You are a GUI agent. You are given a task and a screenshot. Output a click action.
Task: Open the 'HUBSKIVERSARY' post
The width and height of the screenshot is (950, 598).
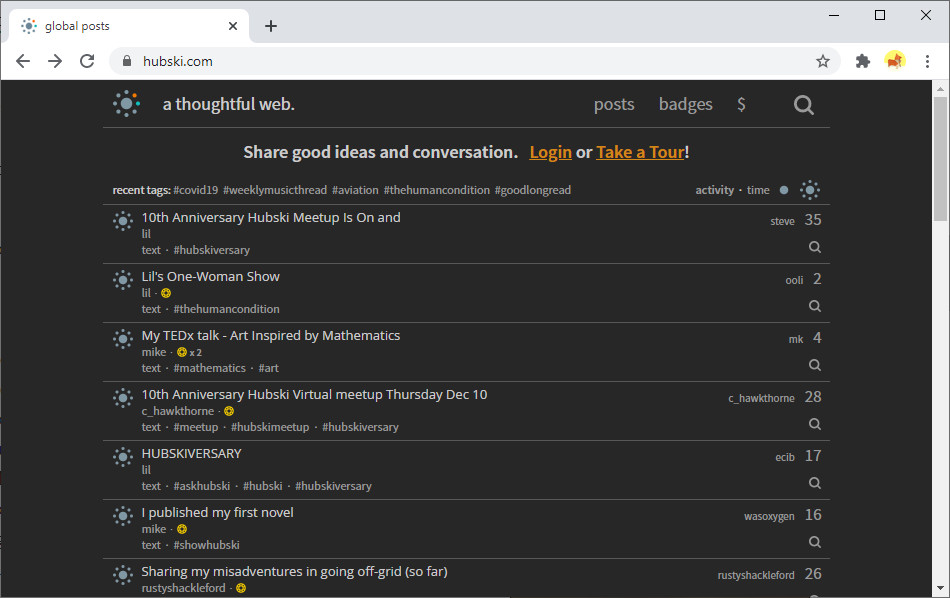pos(191,454)
